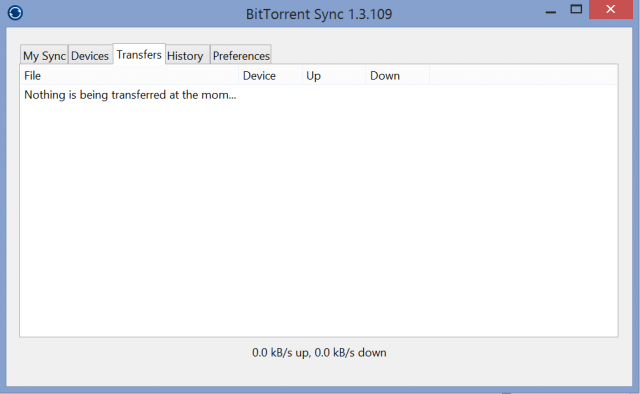The image size is (640, 394).
Task: Select the Transfers tab
Action: point(139,54)
